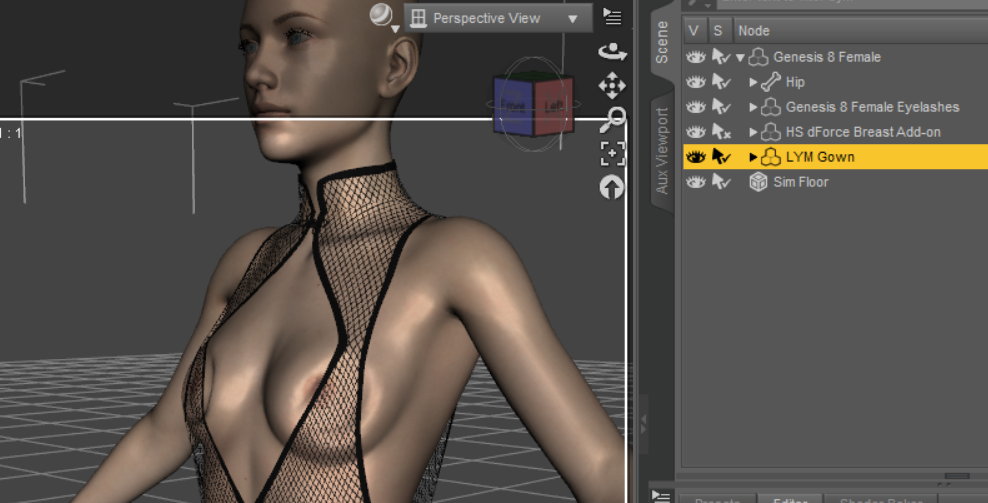The height and width of the screenshot is (503, 988).
Task: Click the Hip bone icon
Action: click(771, 82)
